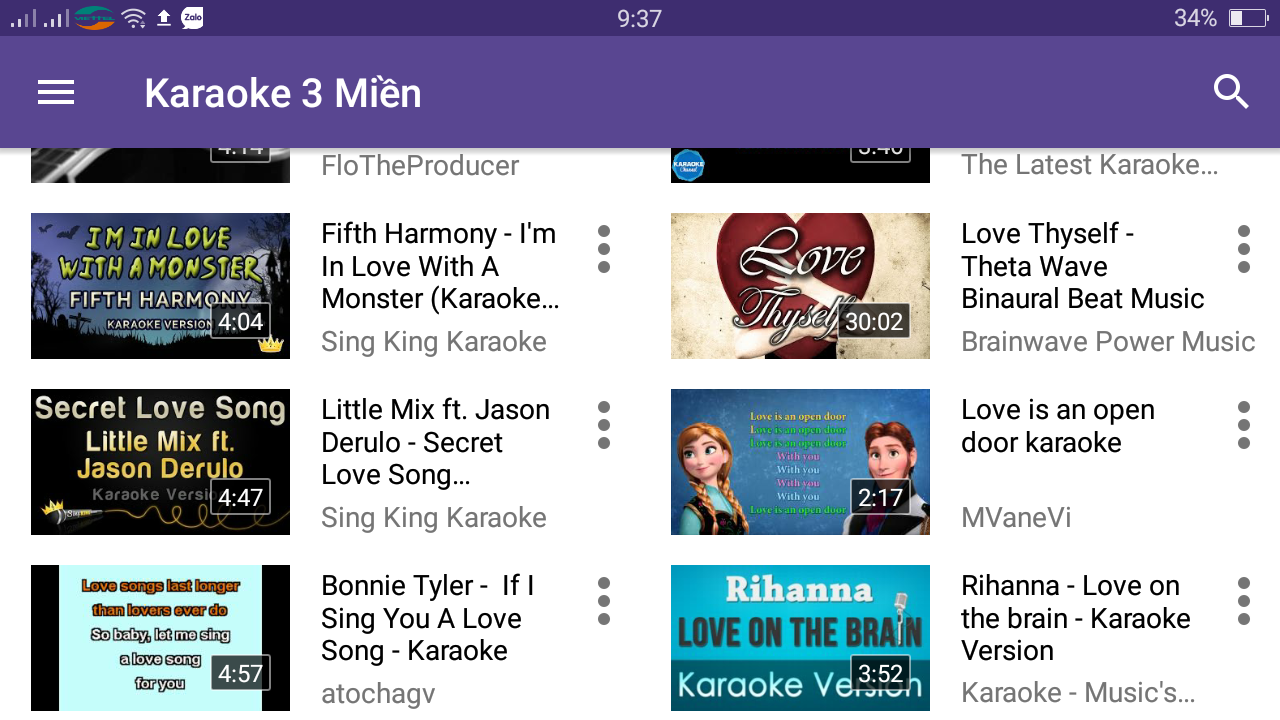Open the hamburger navigation menu
Viewport: 1280px width, 720px height.
tap(56, 93)
